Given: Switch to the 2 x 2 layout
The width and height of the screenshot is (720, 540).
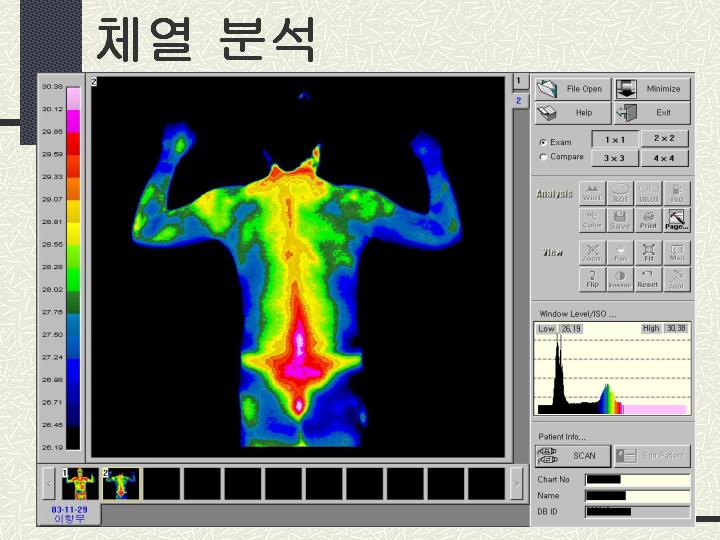Looking at the screenshot, I should [664, 139].
